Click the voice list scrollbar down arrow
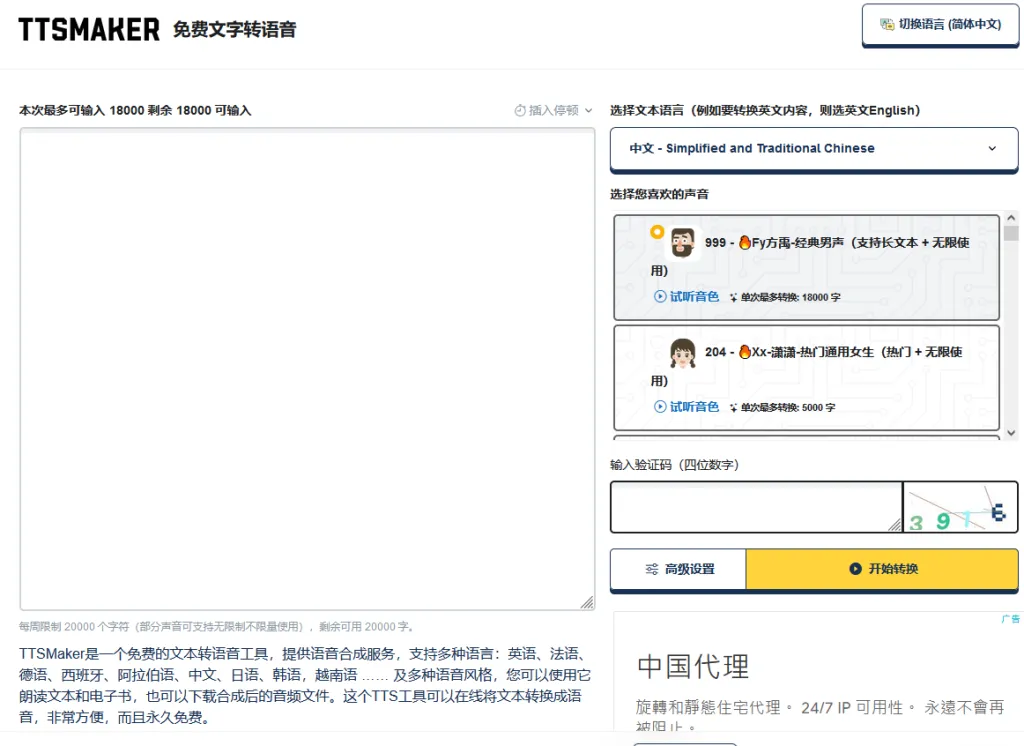 click(1011, 432)
